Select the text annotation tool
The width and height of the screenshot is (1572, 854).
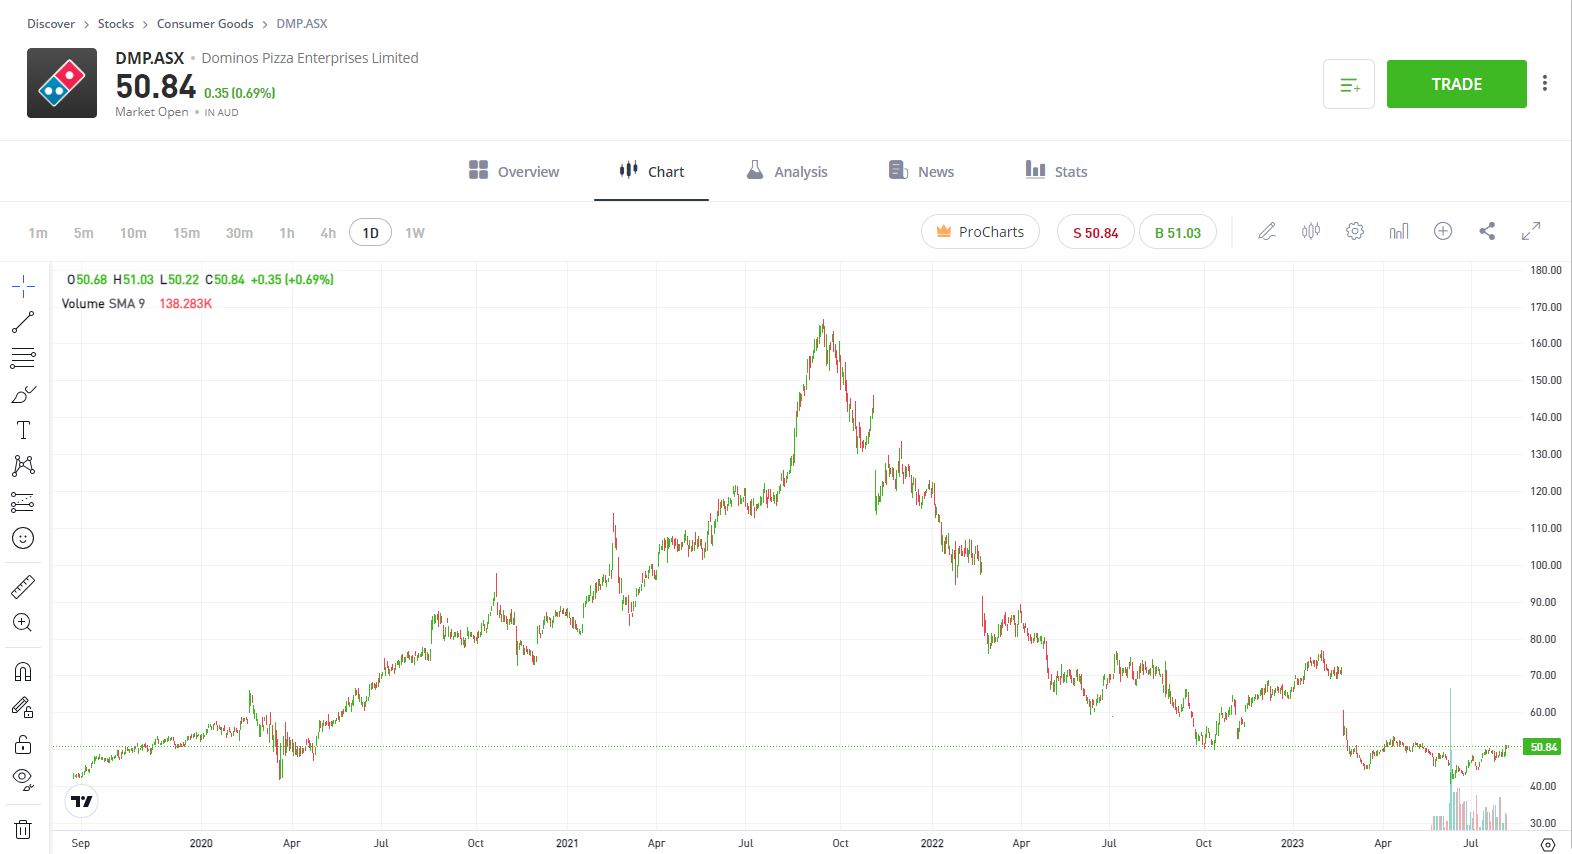23,430
